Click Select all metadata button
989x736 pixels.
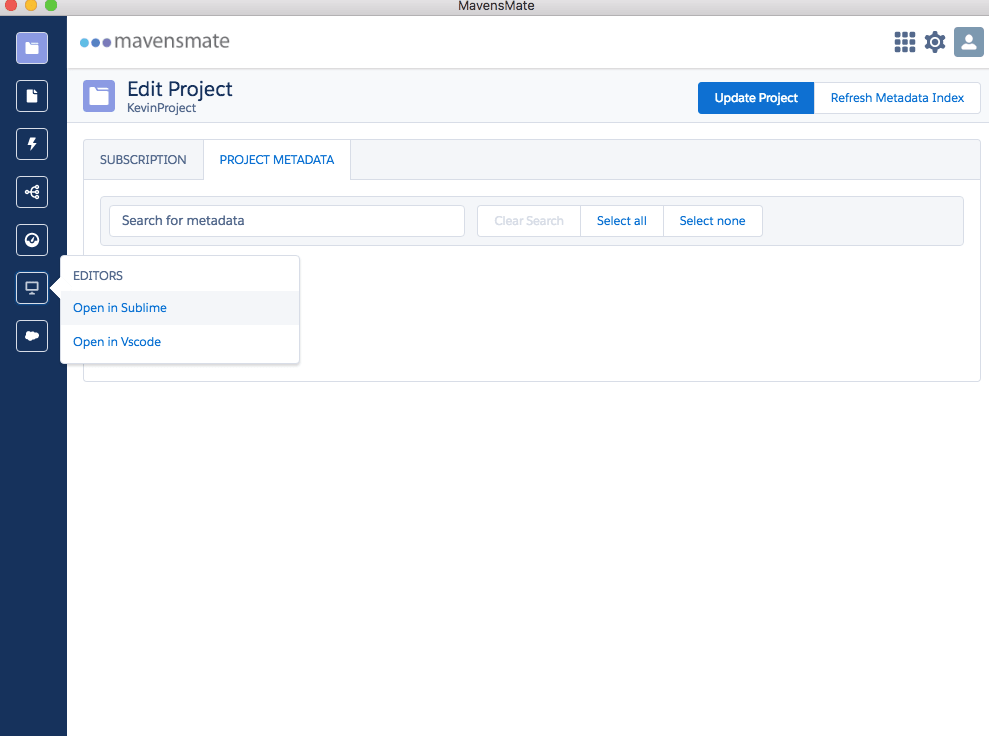pos(621,221)
